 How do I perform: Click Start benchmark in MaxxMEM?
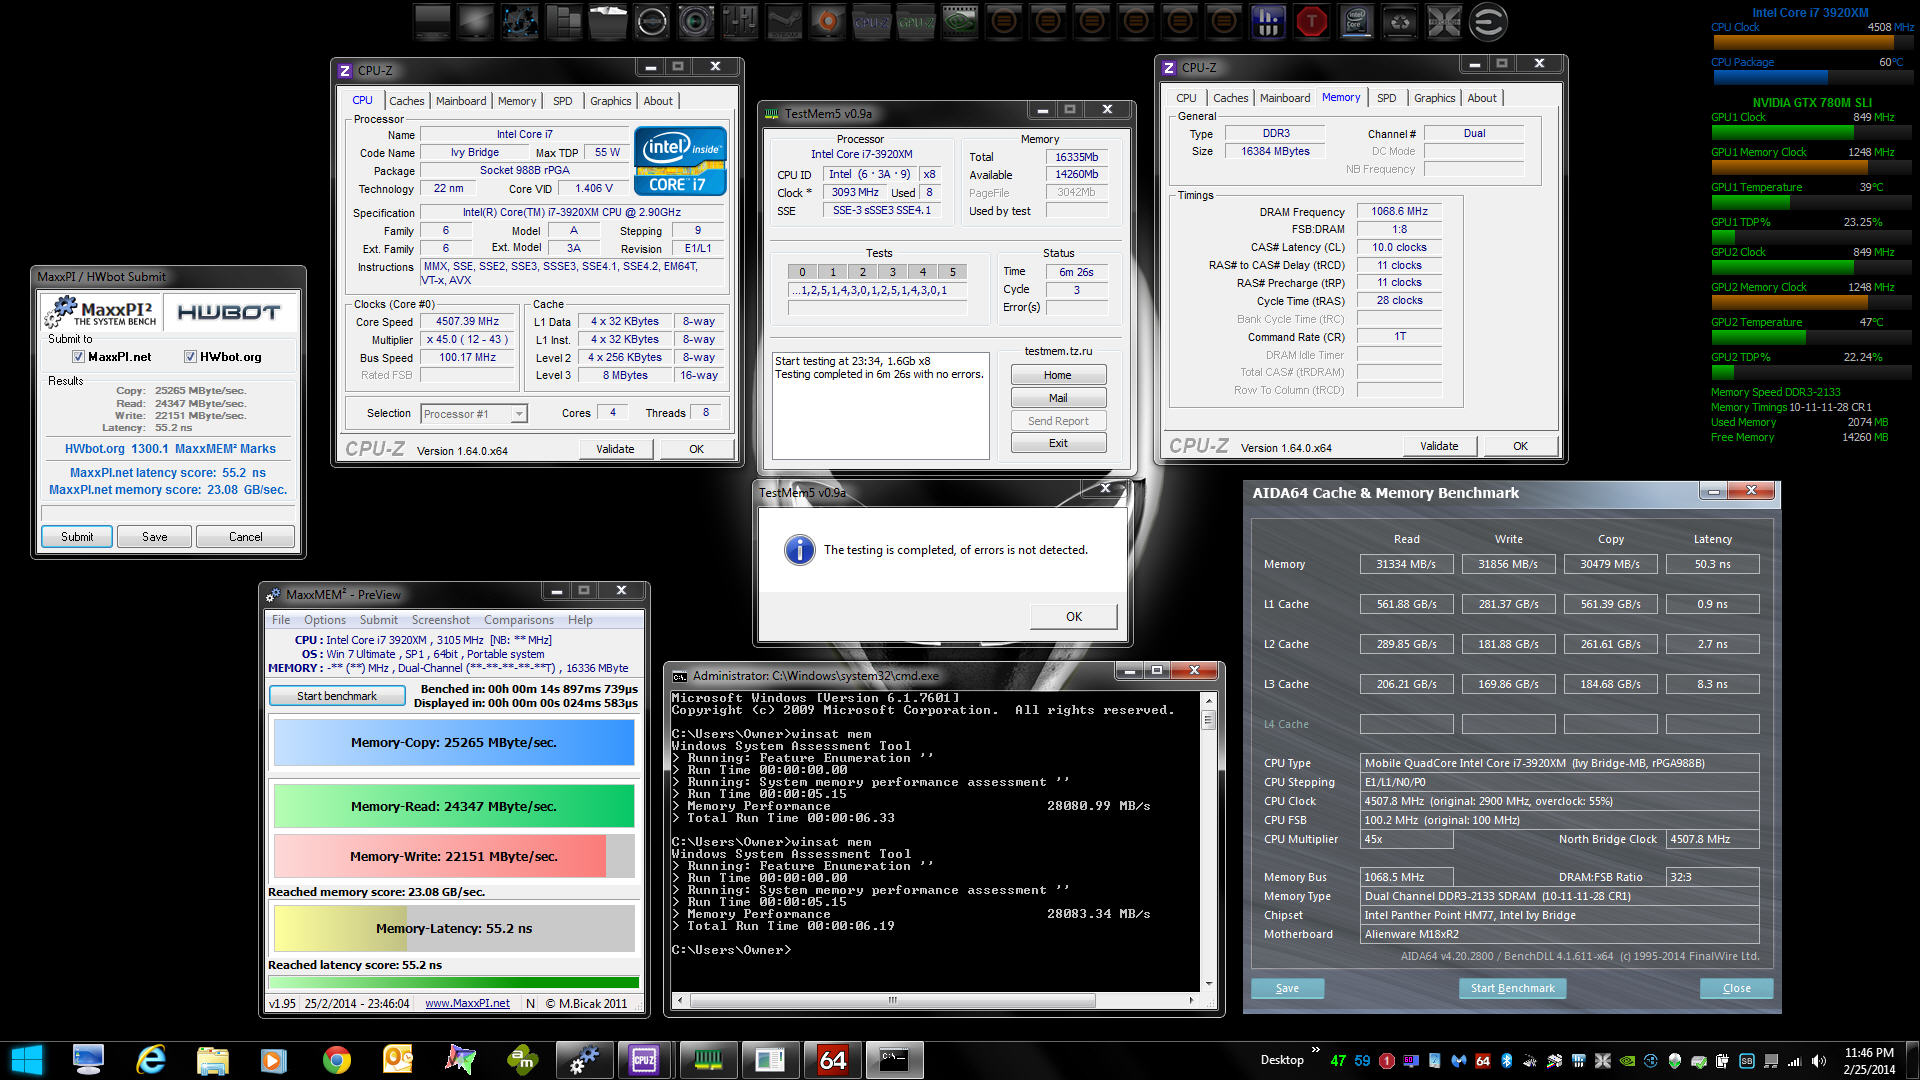tap(337, 696)
